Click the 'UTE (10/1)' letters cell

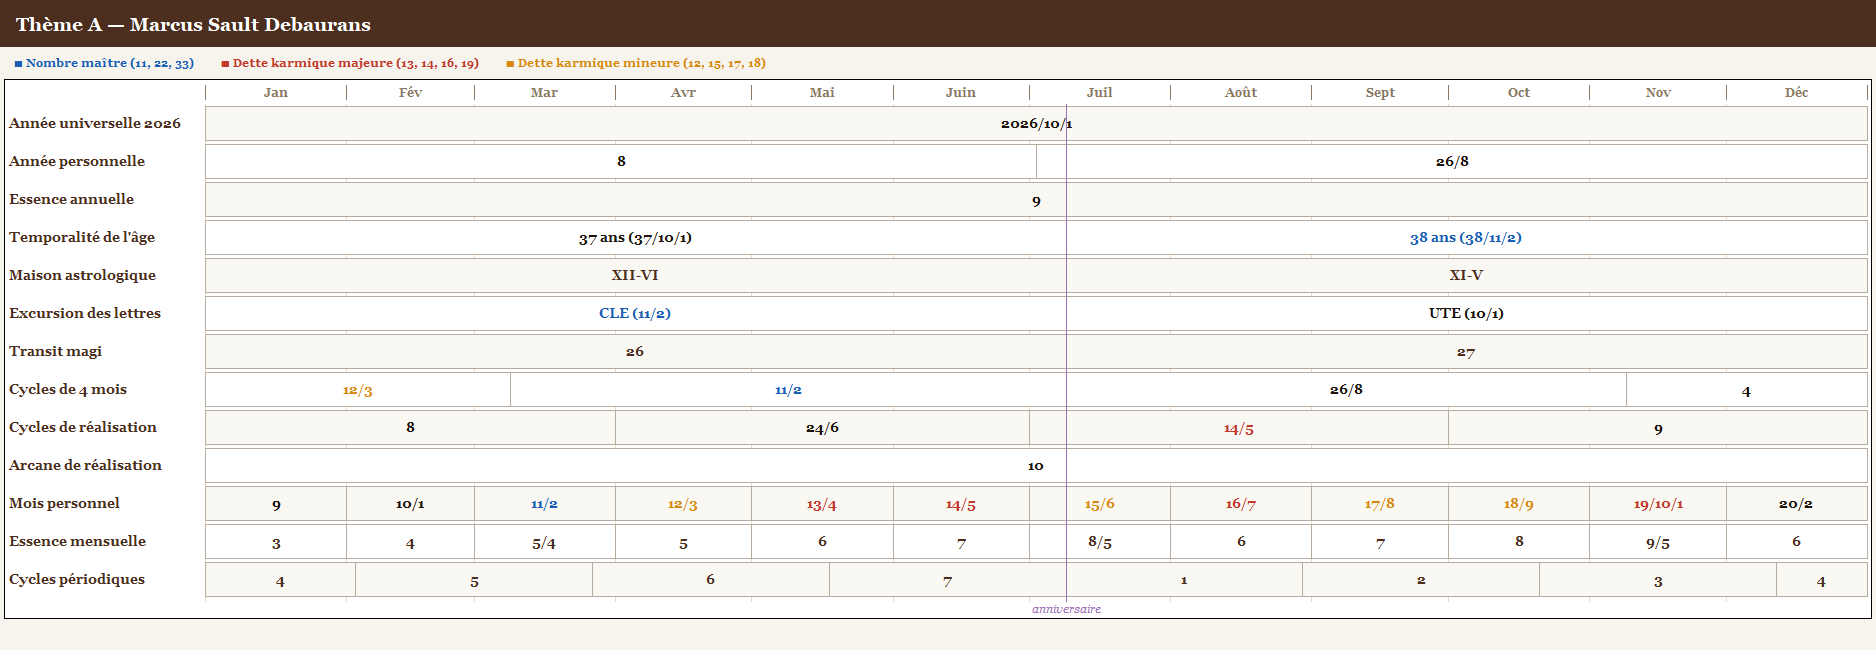(1466, 314)
